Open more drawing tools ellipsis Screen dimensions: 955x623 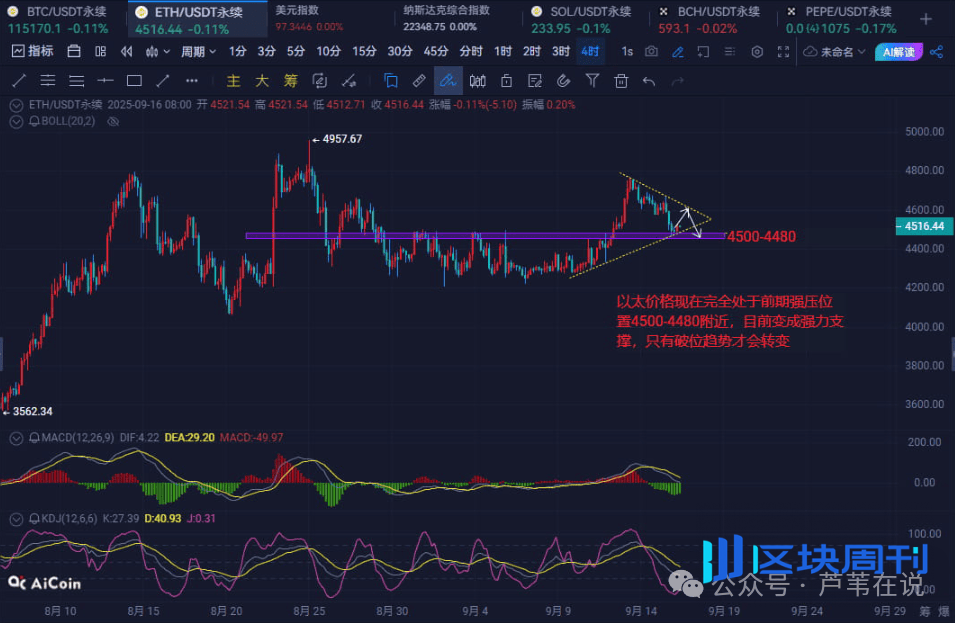(192, 80)
